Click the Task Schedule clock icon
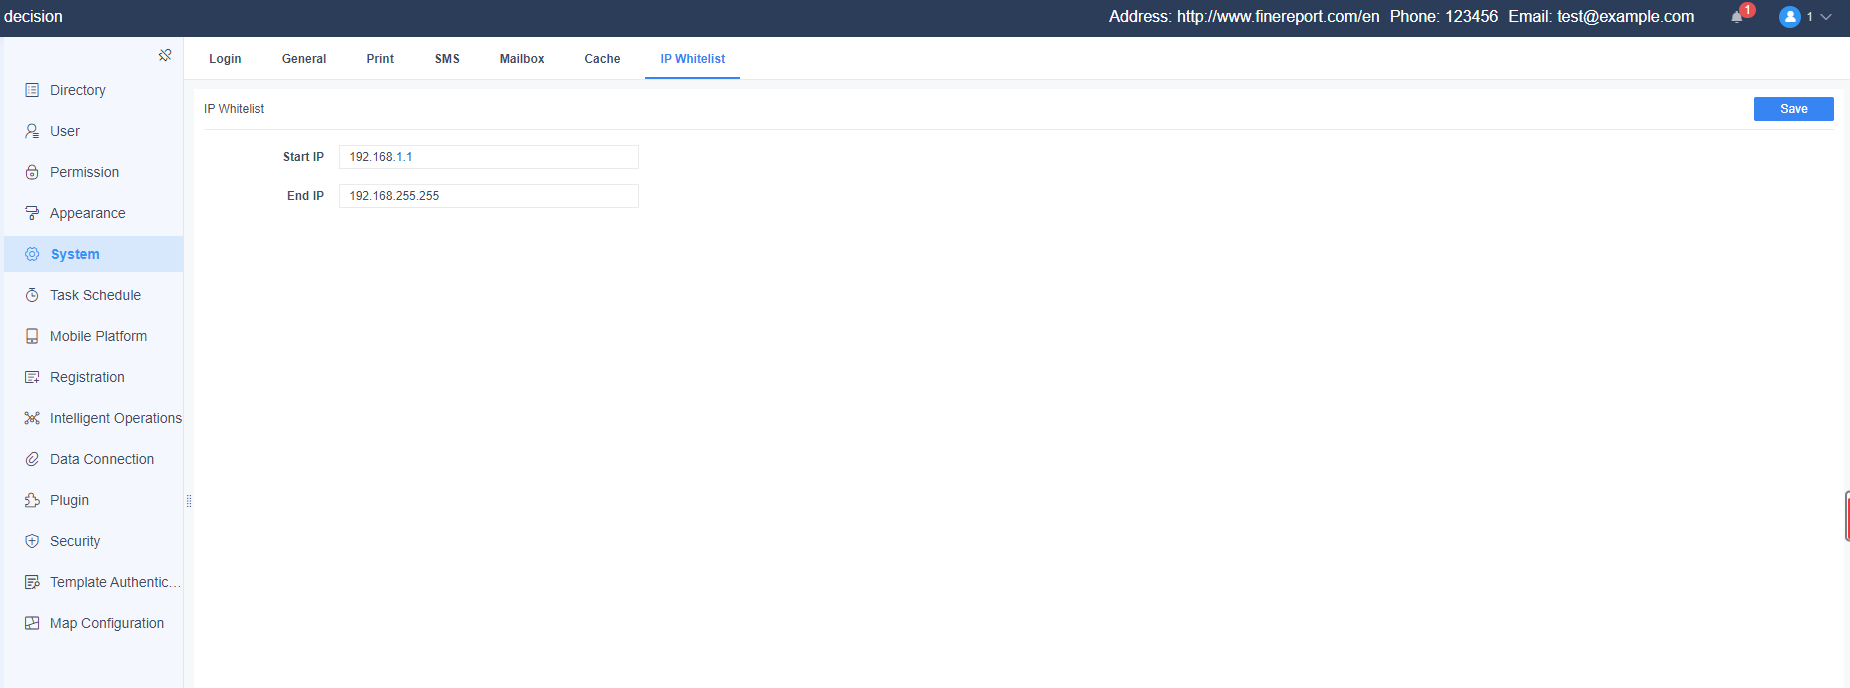Screen dimensions: 1850x688 point(32,295)
